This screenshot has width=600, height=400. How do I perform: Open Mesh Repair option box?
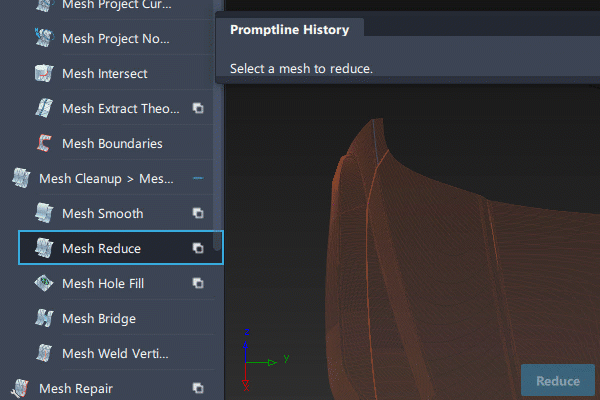tap(198, 388)
